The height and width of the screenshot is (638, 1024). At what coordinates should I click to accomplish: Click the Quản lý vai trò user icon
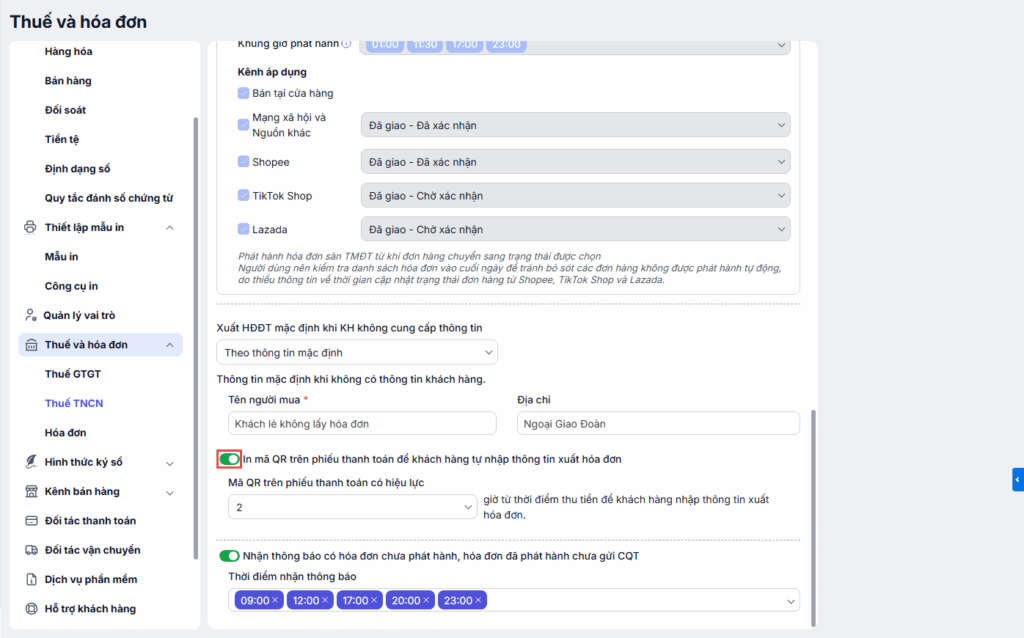pyautogui.click(x=30, y=315)
